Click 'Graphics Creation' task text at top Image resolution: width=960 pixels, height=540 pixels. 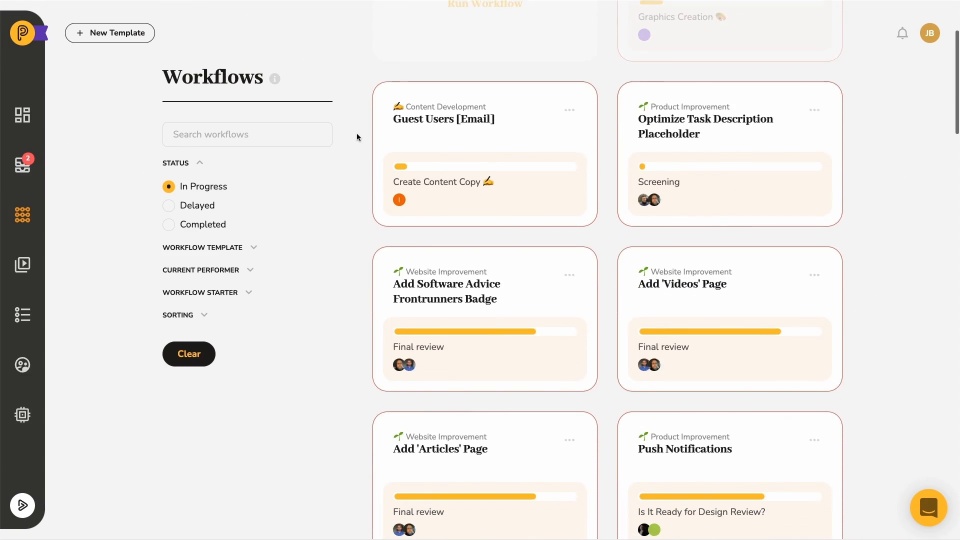coord(681,17)
